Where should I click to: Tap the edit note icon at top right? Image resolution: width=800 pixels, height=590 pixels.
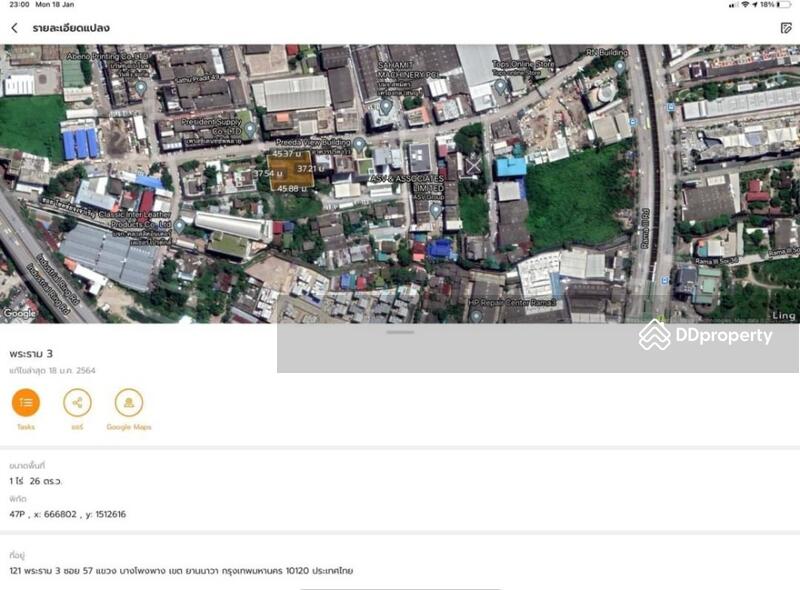[786, 28]
